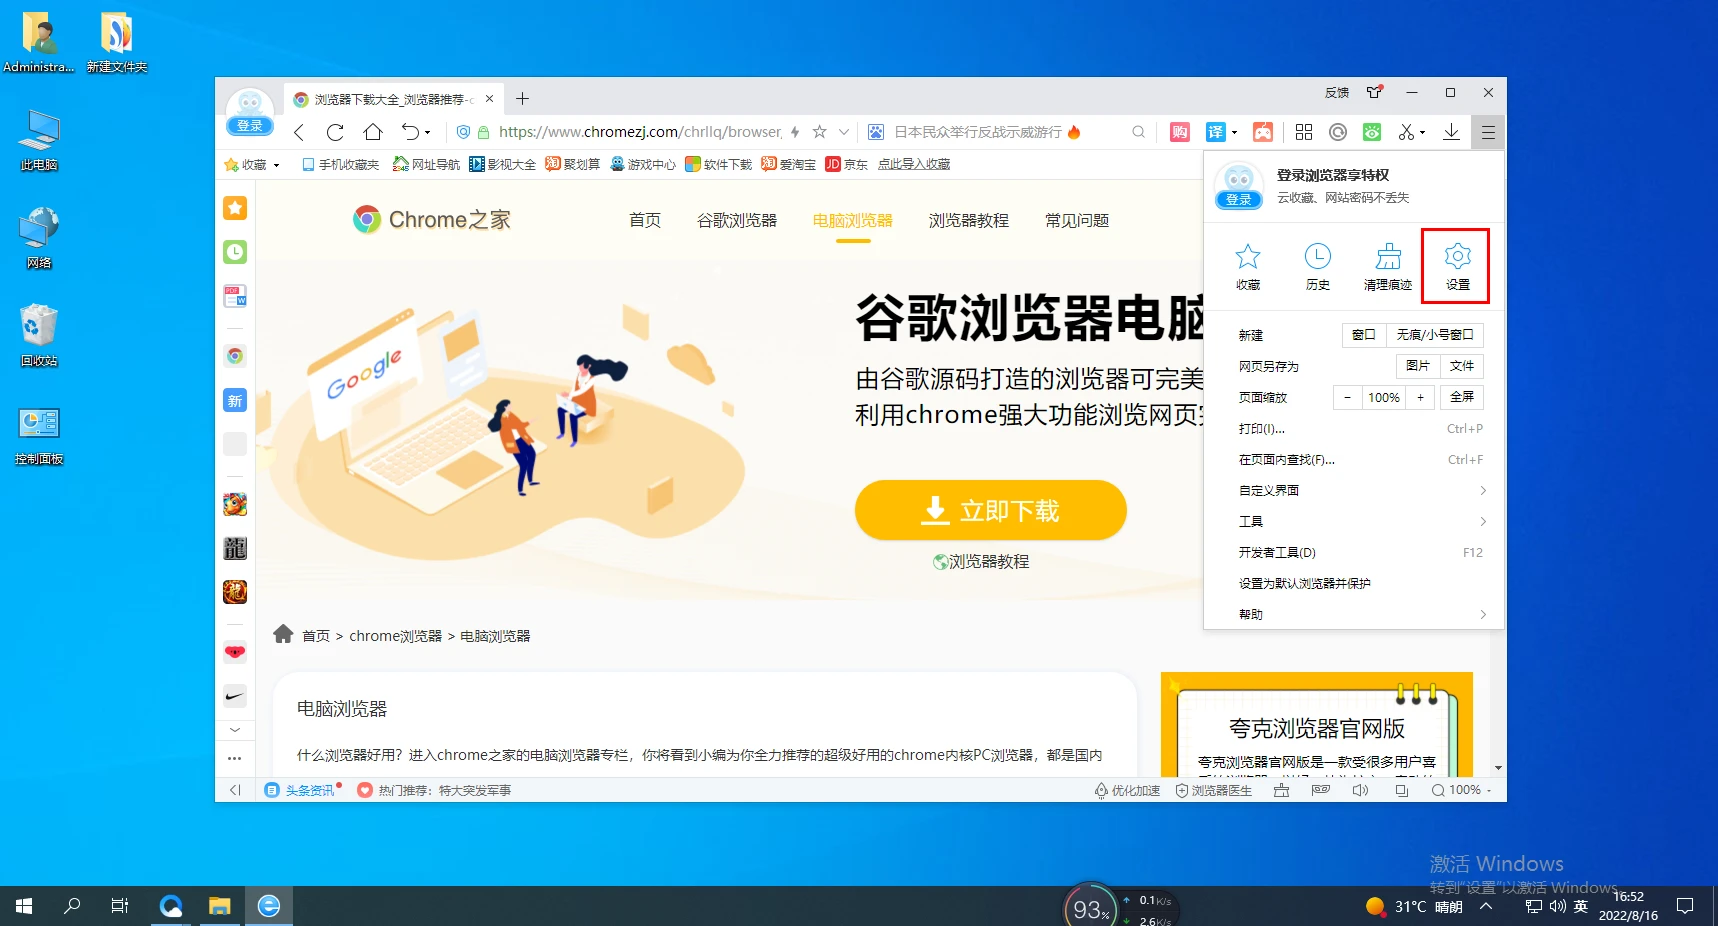Click the Chrome icon in sidebar
Screen dimensions: 1718x926
pyautogui.click(x=235, y=356)
